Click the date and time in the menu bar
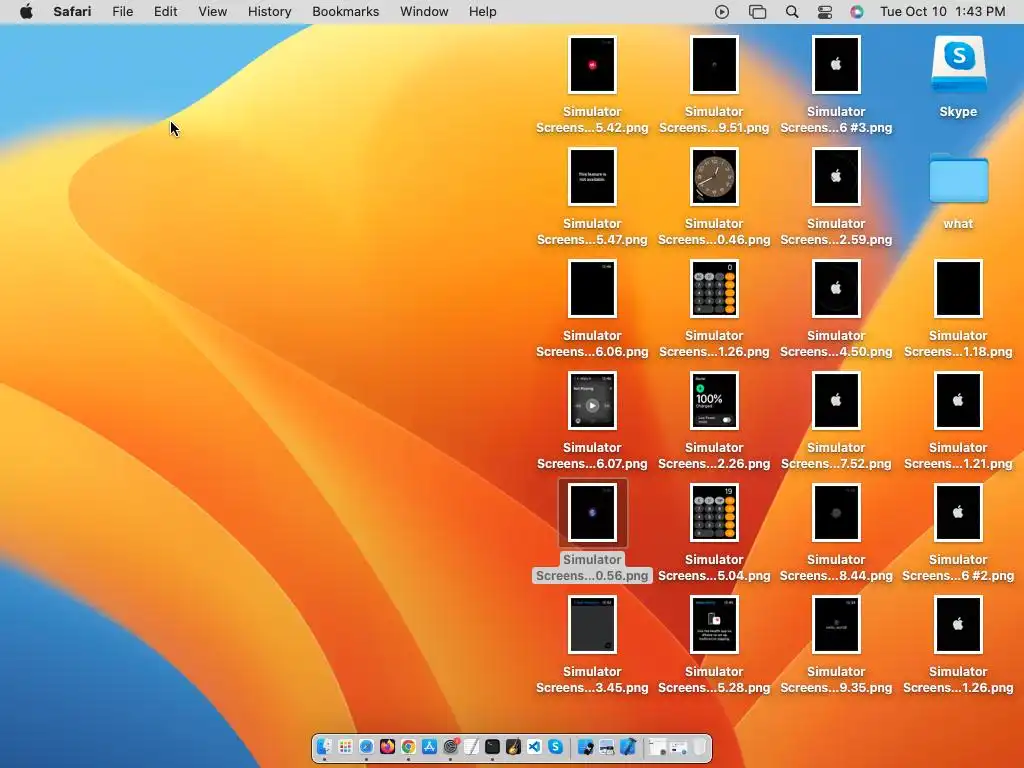This screenshot has height=768, width=1024. (x=942, y=12)
